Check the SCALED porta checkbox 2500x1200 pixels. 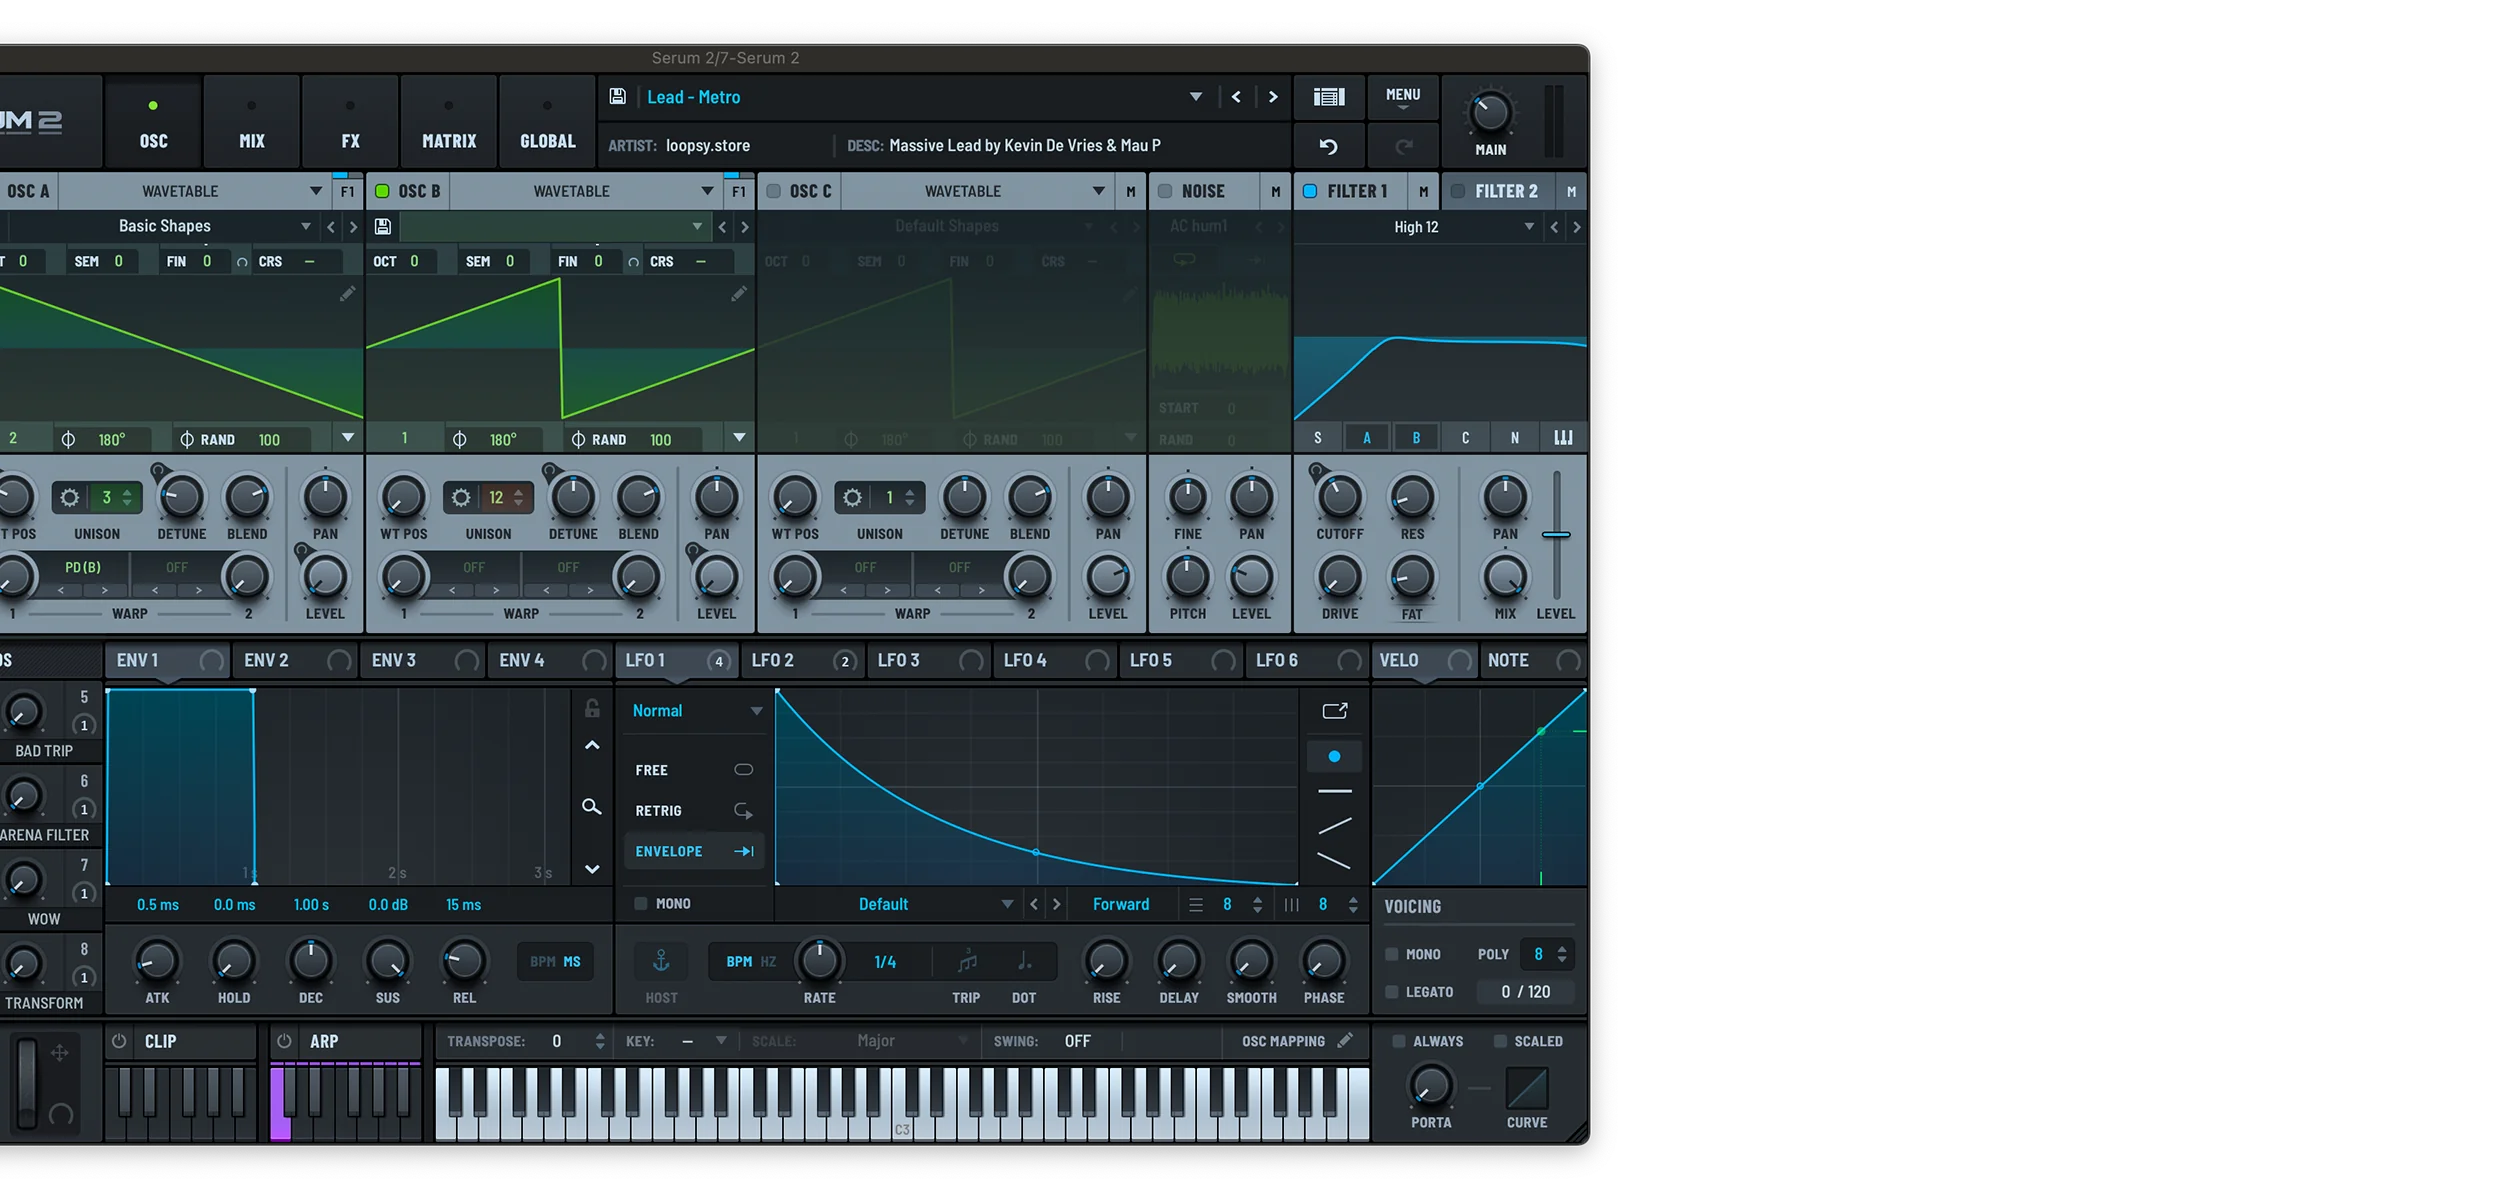[x=1500, y=1041]
